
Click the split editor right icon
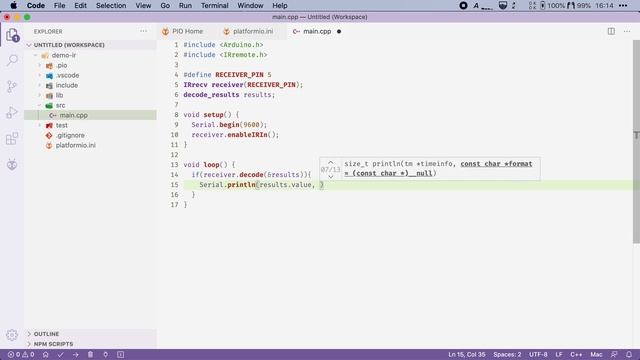tap(611, 31)
